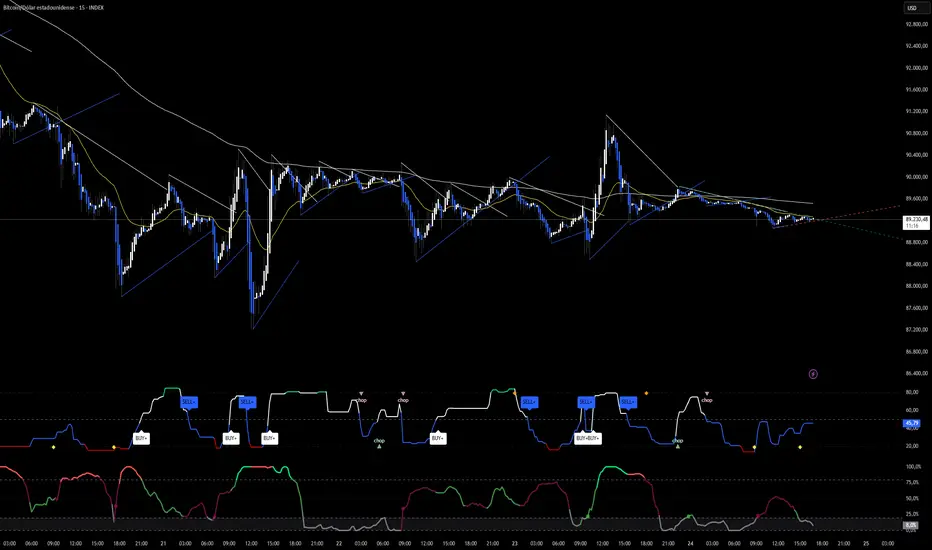This screenshot has height=550, width=932.
Task: Click the date label 22 on time axis
Action: (x=339, y=543)
